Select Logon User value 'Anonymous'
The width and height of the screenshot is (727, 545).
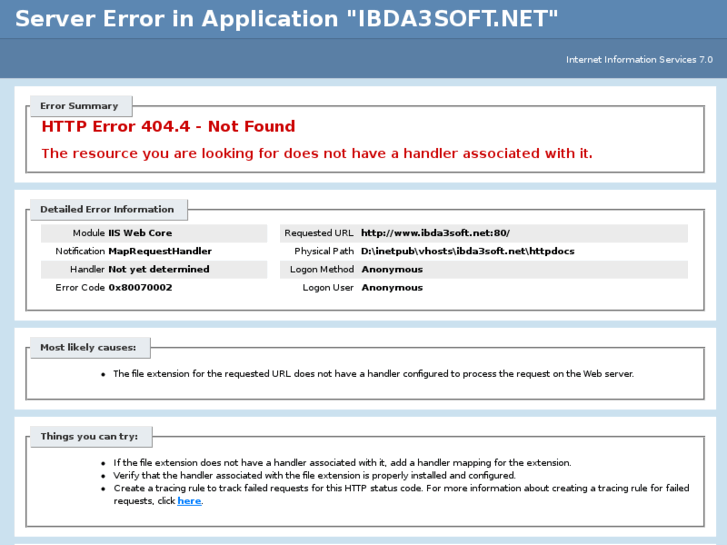point(392,288)
